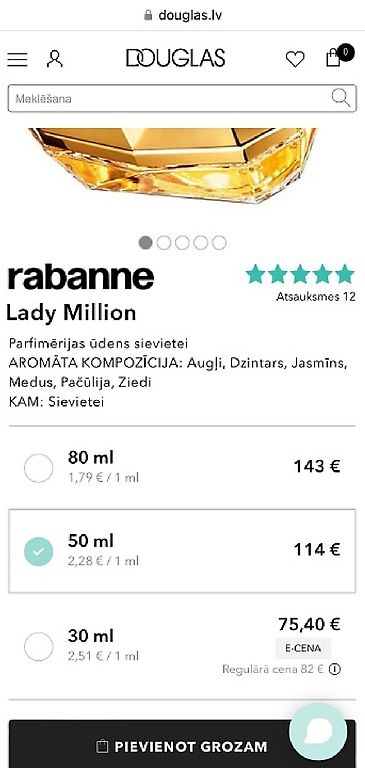Open the live chat bubble icon
Screen dimensions: 365x768
(x=318, y=731)
